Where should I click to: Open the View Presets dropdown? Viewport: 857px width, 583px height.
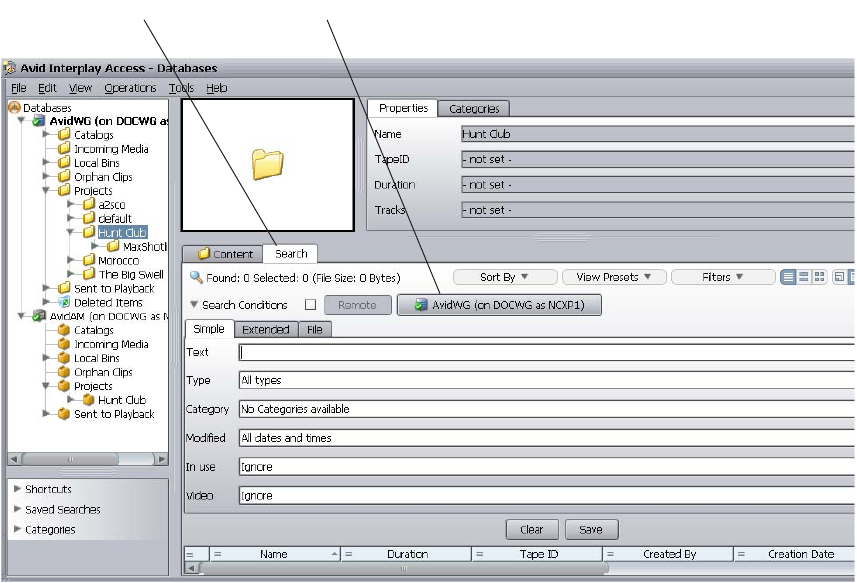coord(614,277)
